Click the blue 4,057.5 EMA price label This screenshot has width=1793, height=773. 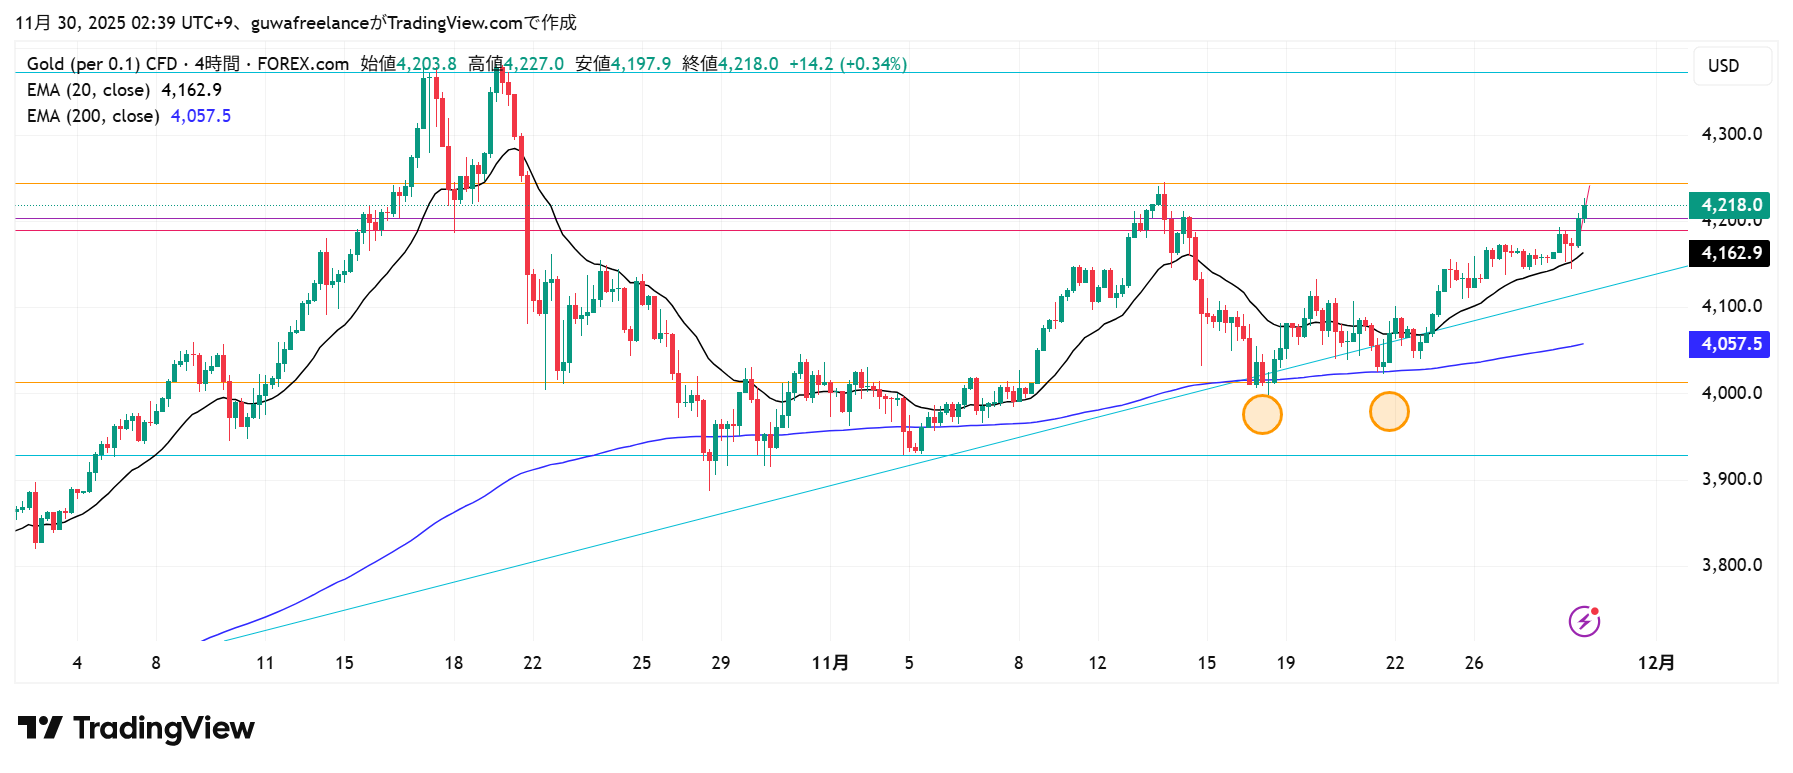1731,344
